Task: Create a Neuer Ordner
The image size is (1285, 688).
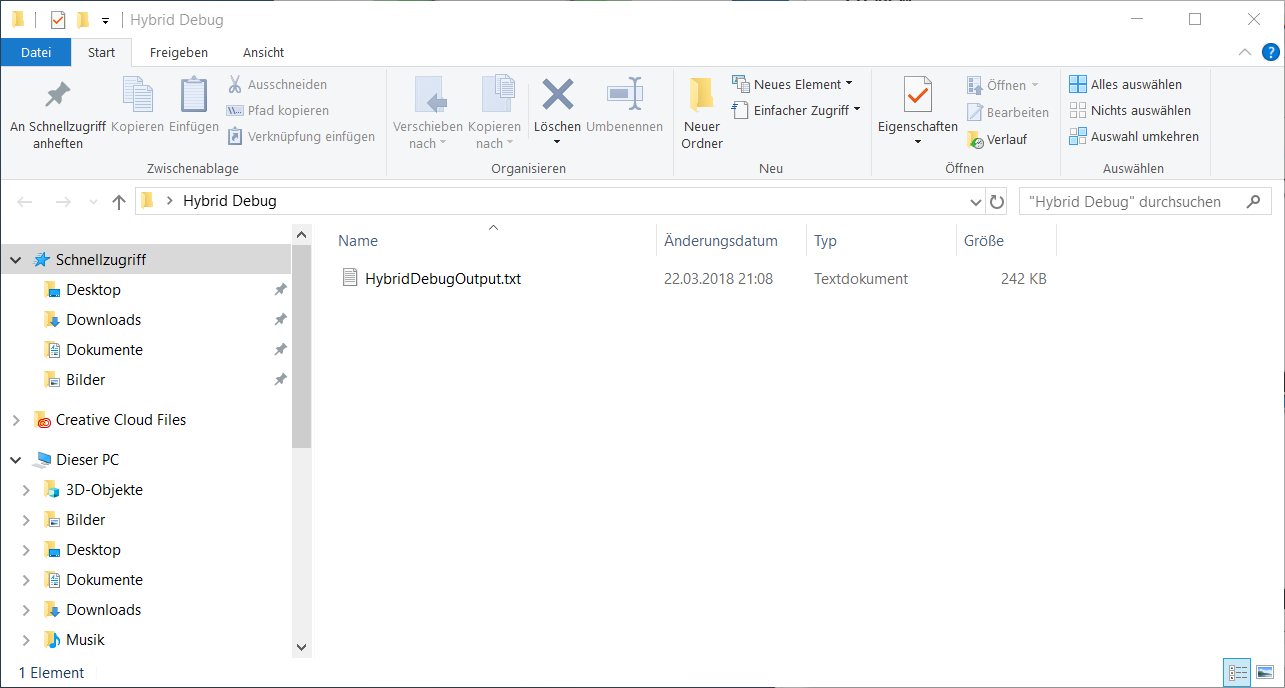Action: tap(701, 112)
